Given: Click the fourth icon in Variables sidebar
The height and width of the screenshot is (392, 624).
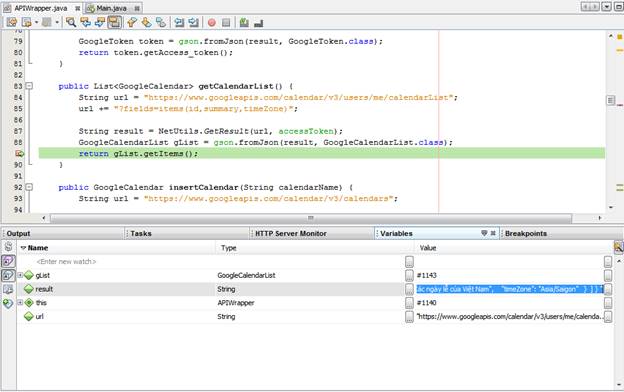Looking at the screenshot, I should tap(8, 289).
